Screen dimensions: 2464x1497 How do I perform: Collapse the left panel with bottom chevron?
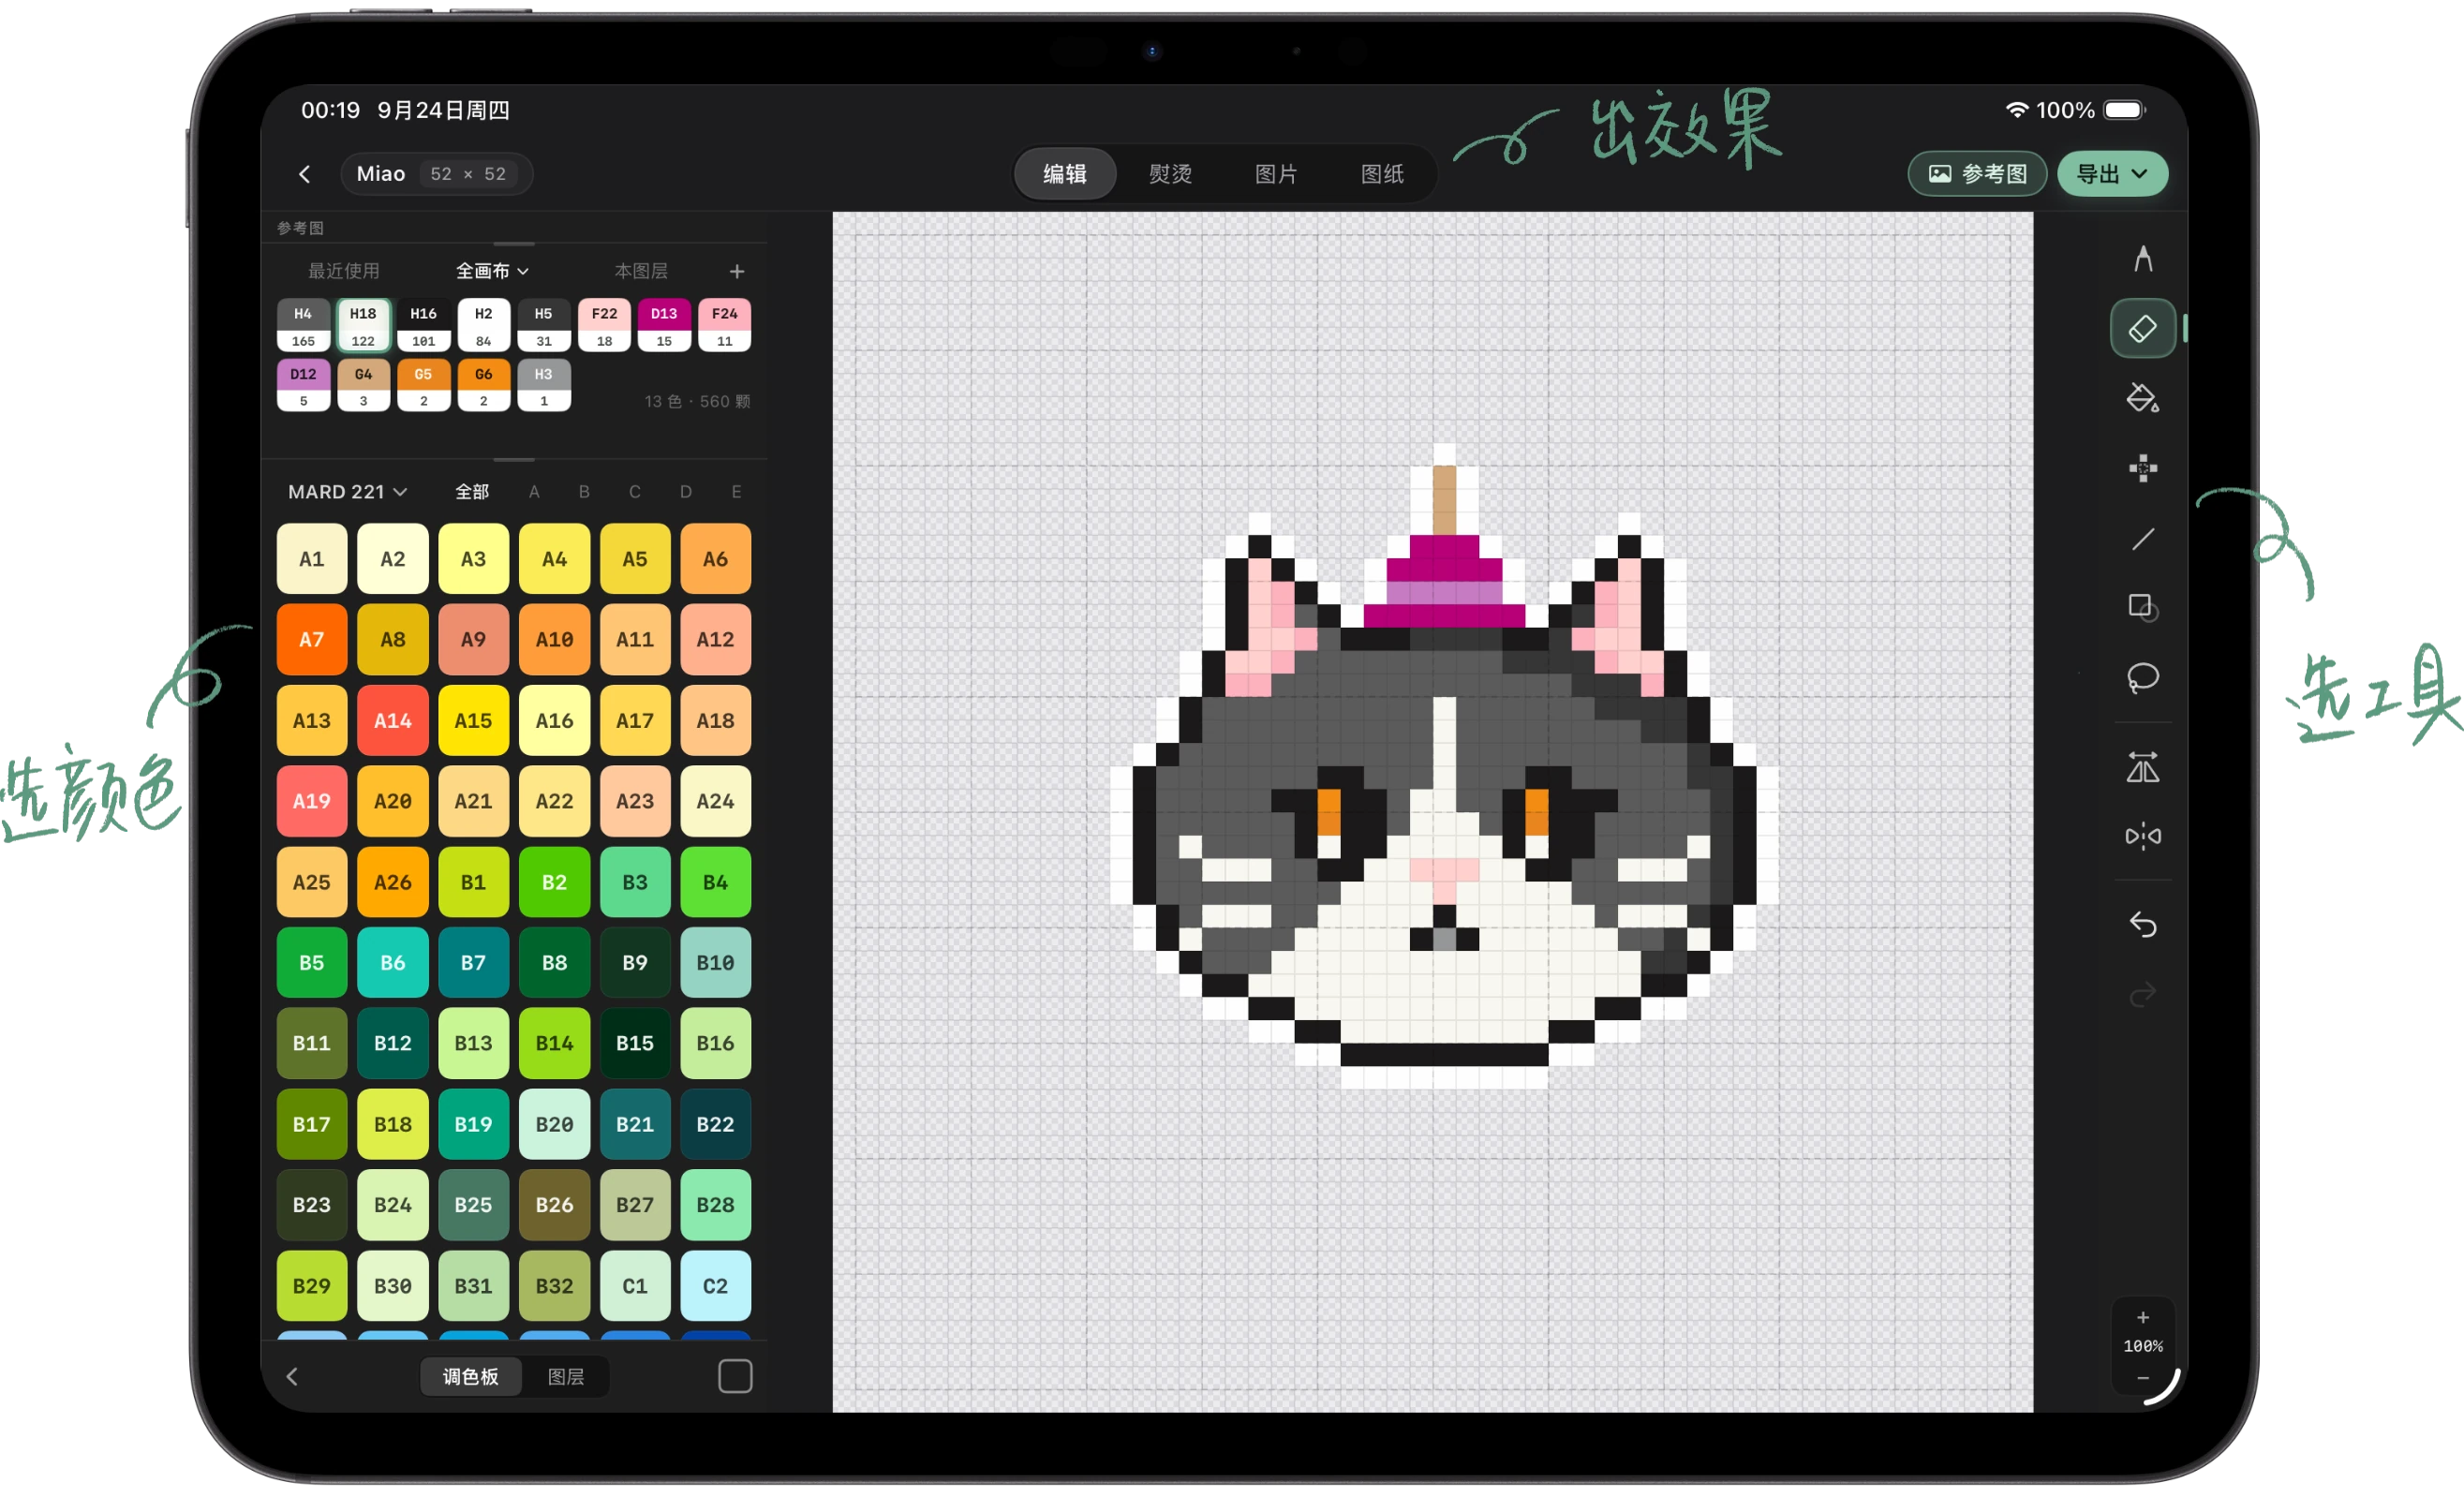292,1377
